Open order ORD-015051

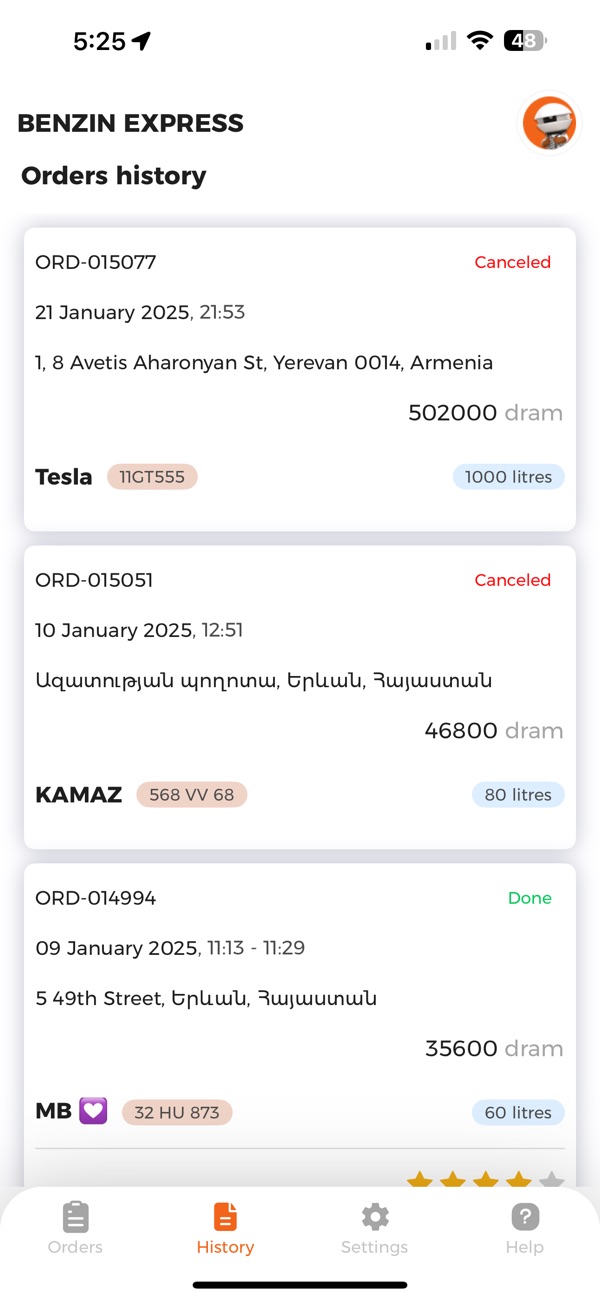point(94,580)
